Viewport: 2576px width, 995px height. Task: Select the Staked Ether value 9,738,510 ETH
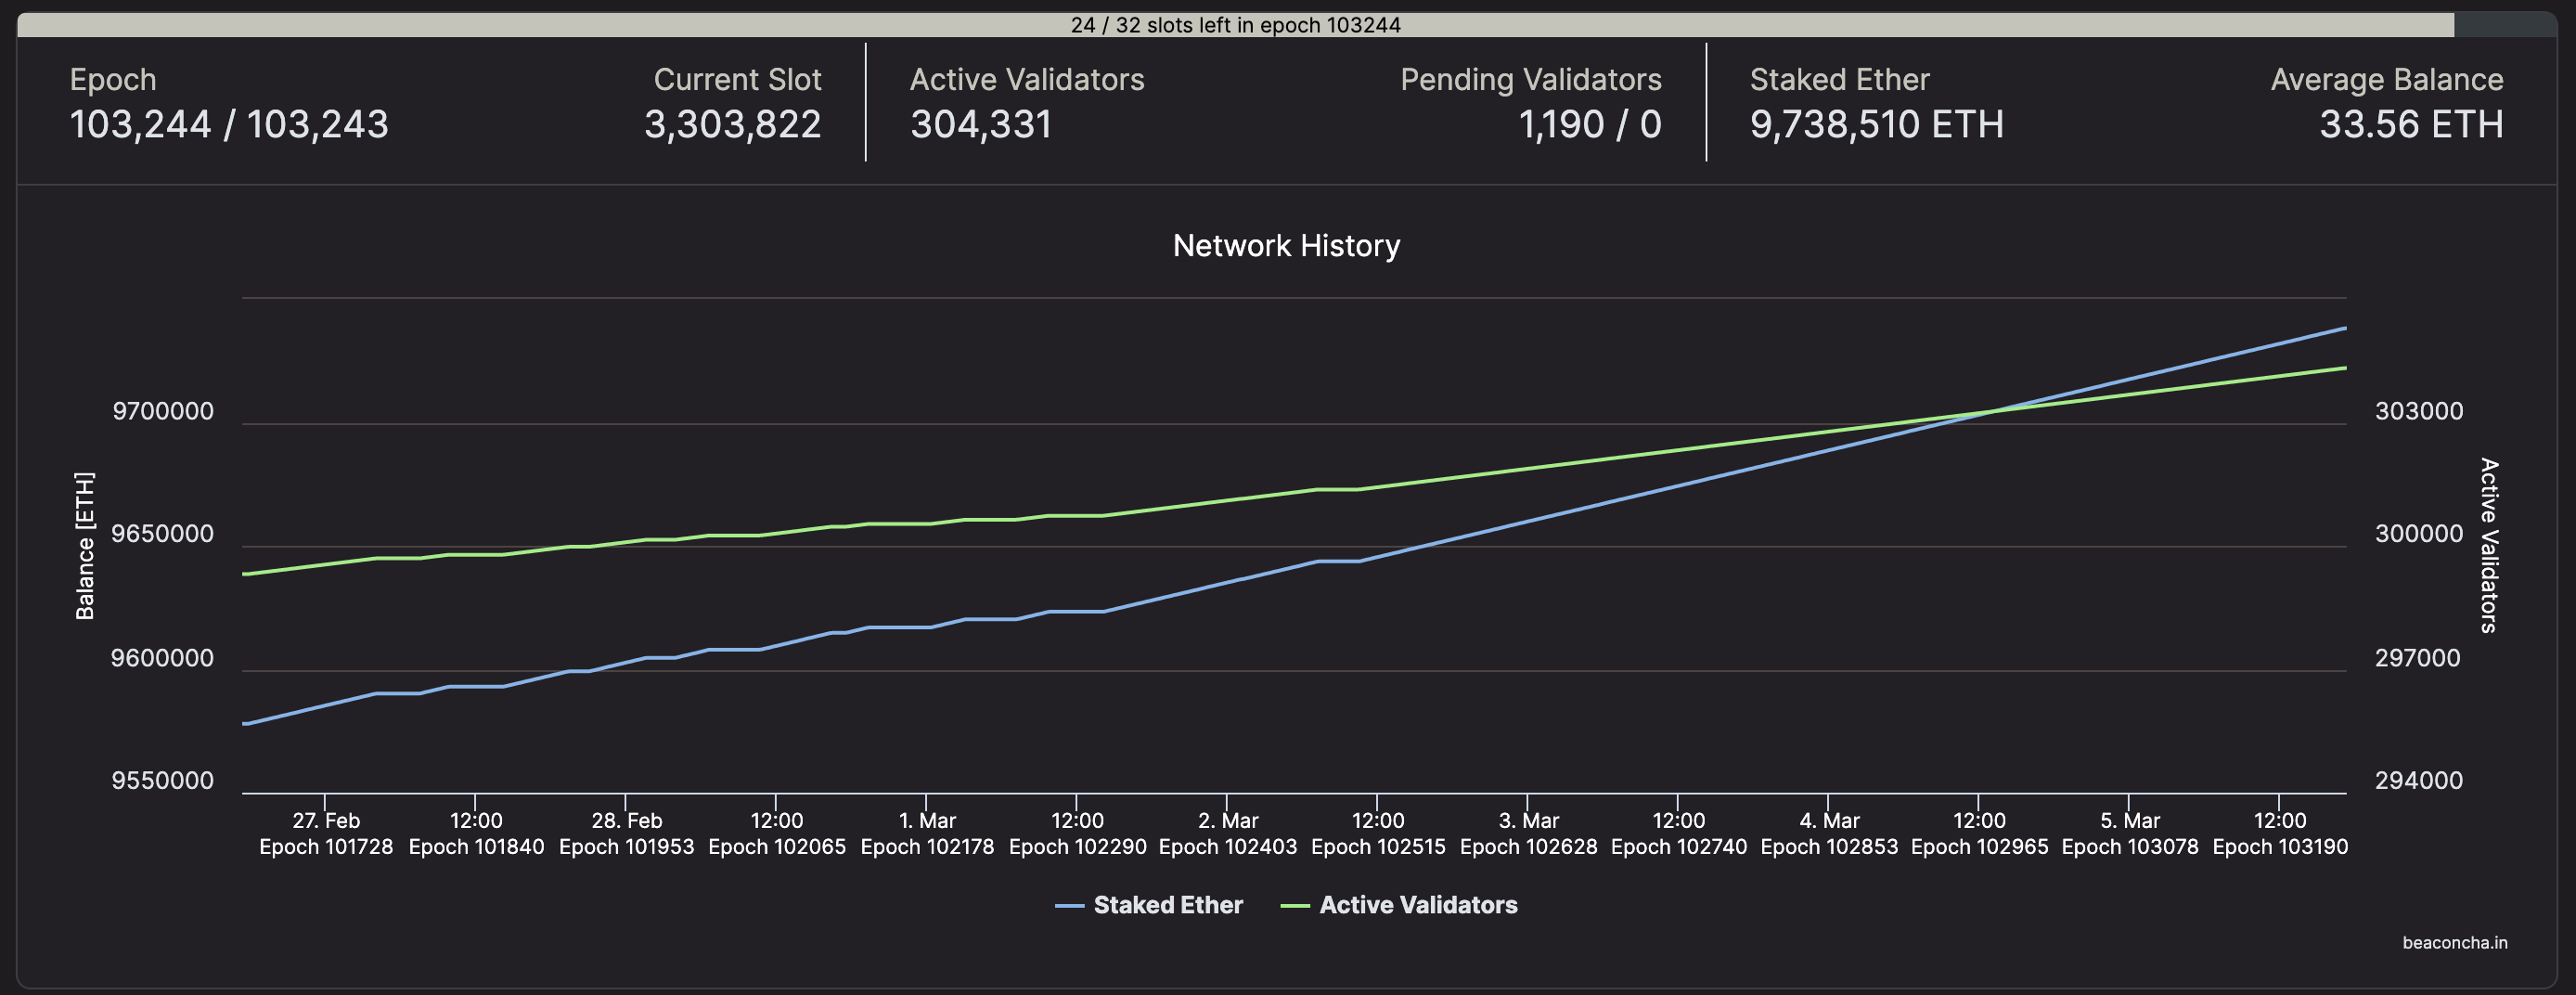(1877, 124)
